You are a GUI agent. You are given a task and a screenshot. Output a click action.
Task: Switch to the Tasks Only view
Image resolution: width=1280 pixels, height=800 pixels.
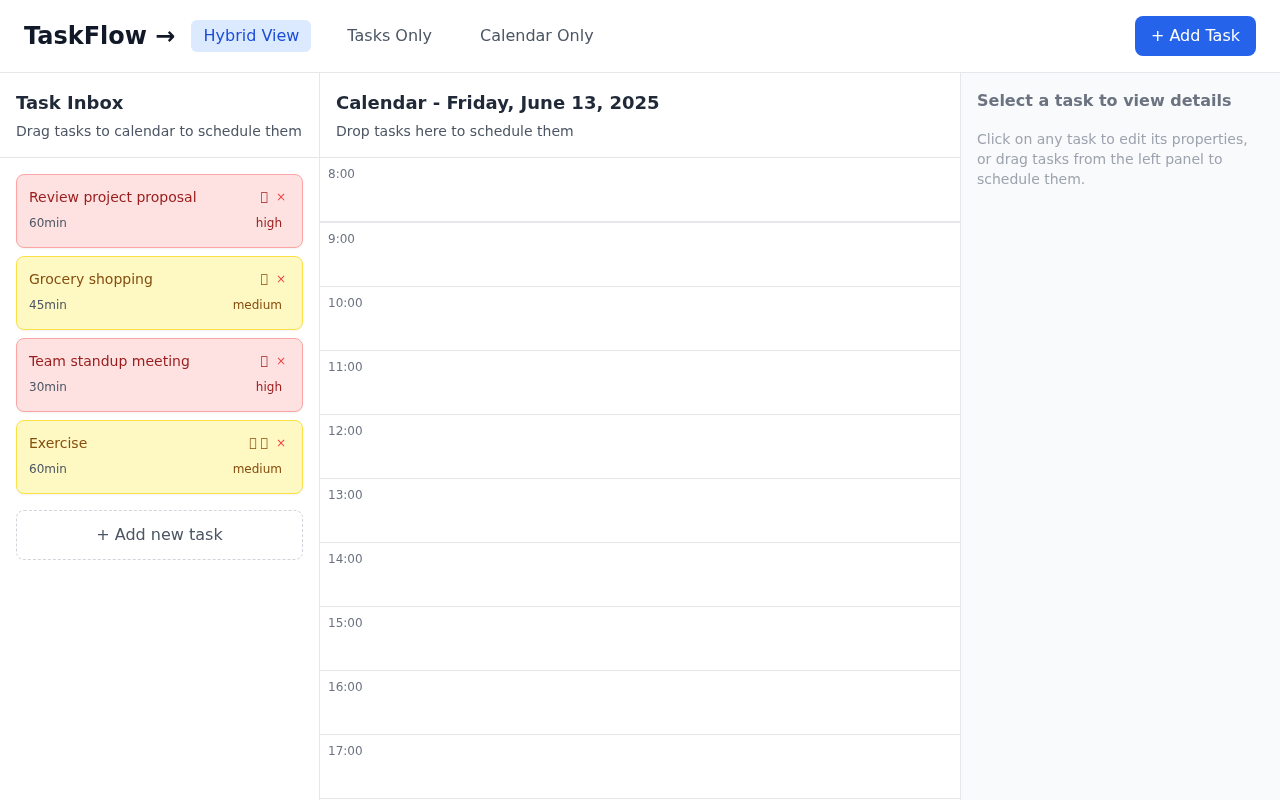[x=389, y=35]
